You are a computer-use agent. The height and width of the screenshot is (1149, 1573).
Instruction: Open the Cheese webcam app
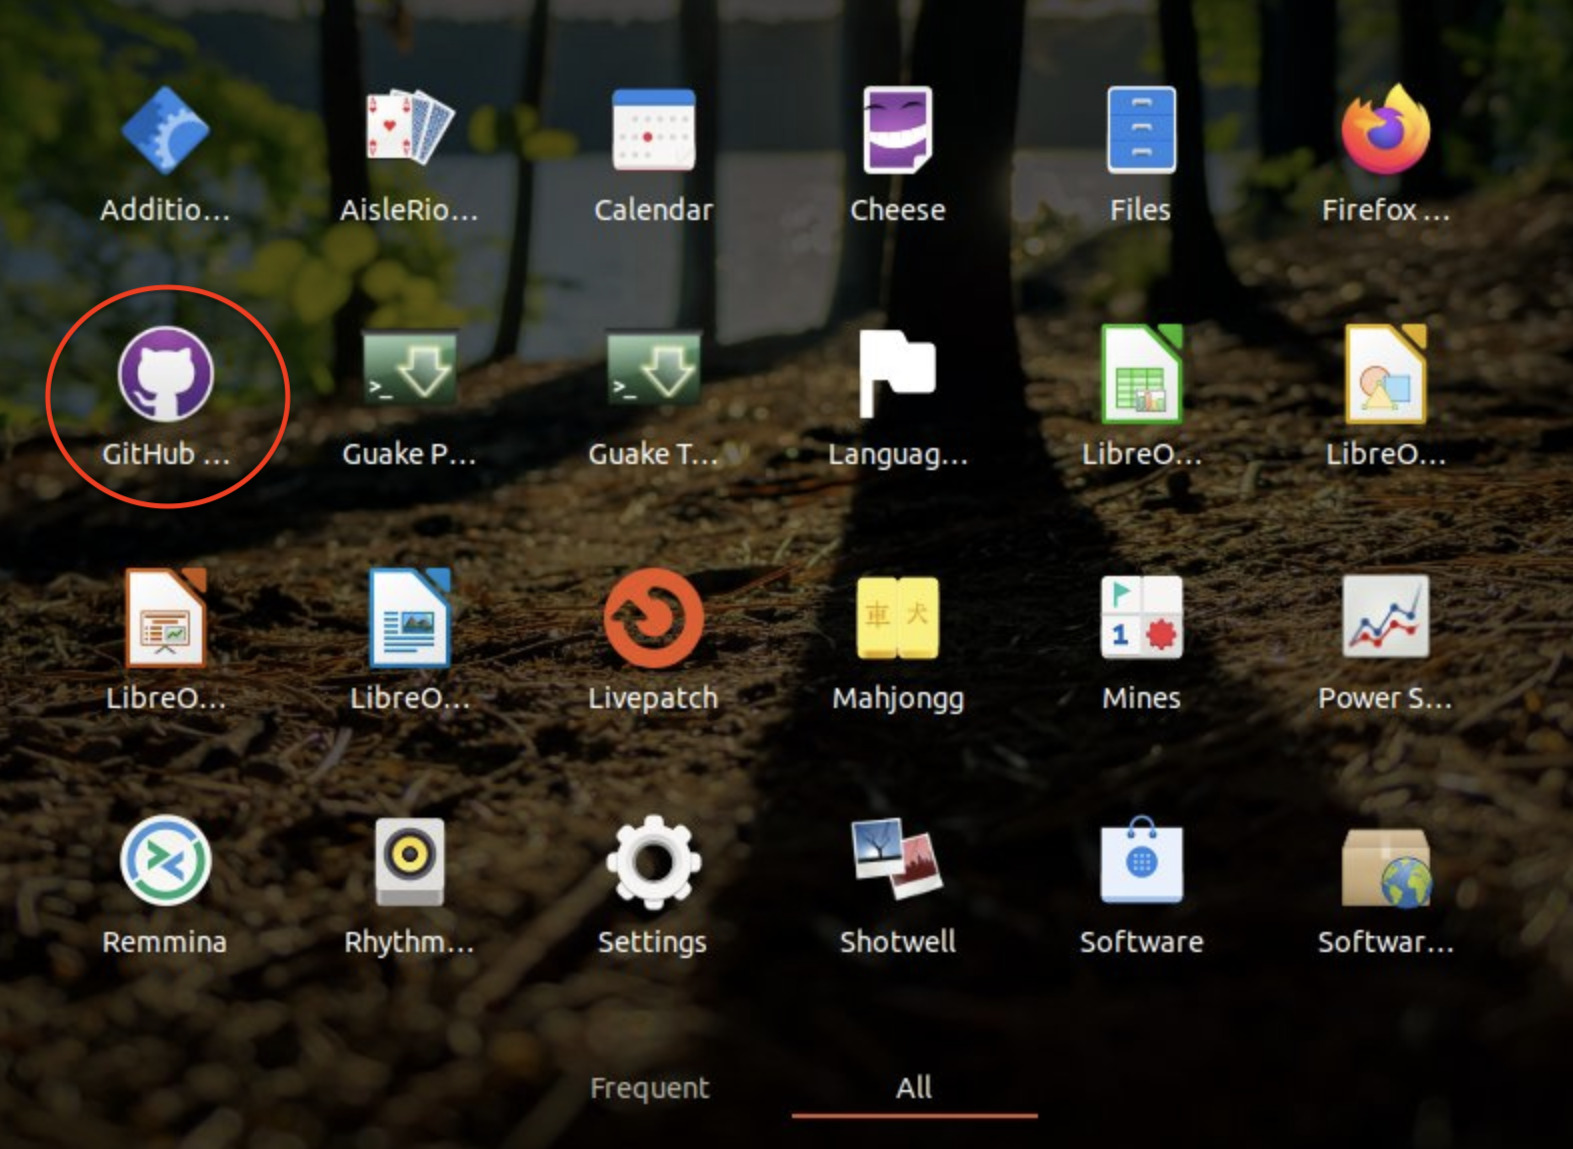click(x=897, y=131)
